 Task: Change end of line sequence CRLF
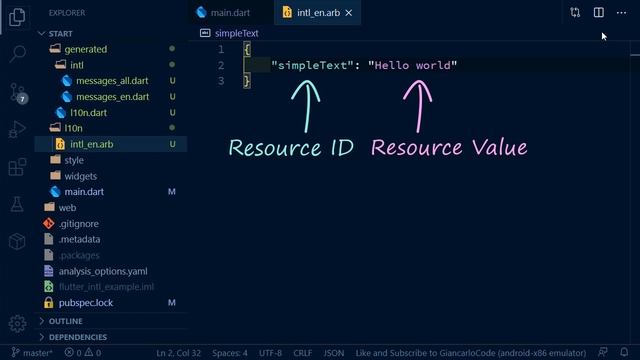(x=302, y=353)
